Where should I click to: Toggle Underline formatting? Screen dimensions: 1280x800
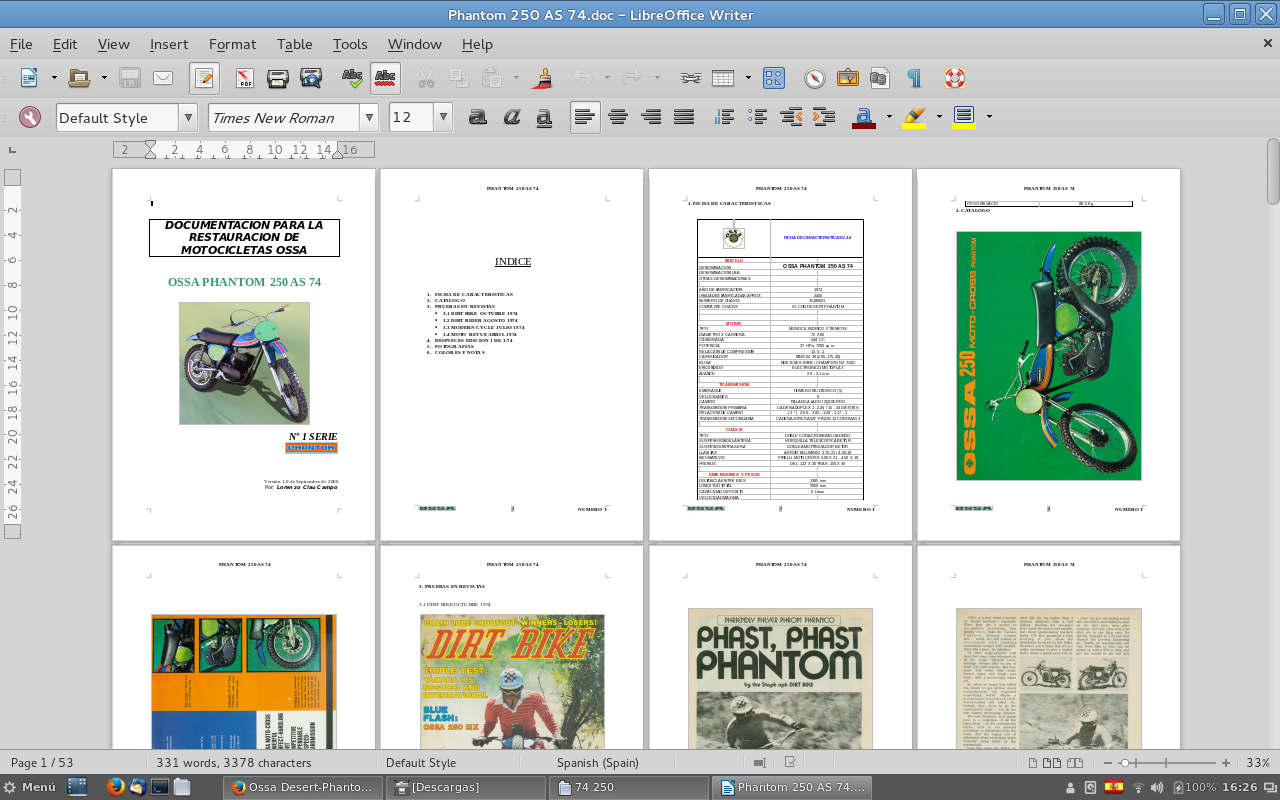[x=544, y=117]
